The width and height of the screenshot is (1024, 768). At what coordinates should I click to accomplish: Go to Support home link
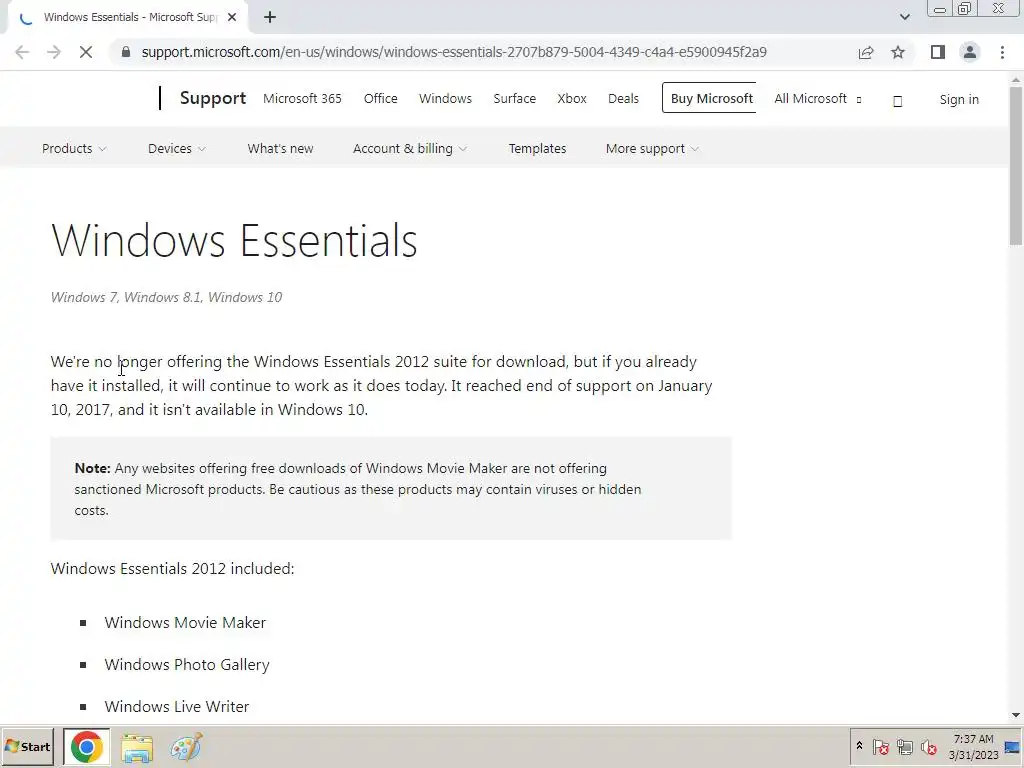point(213,98)
